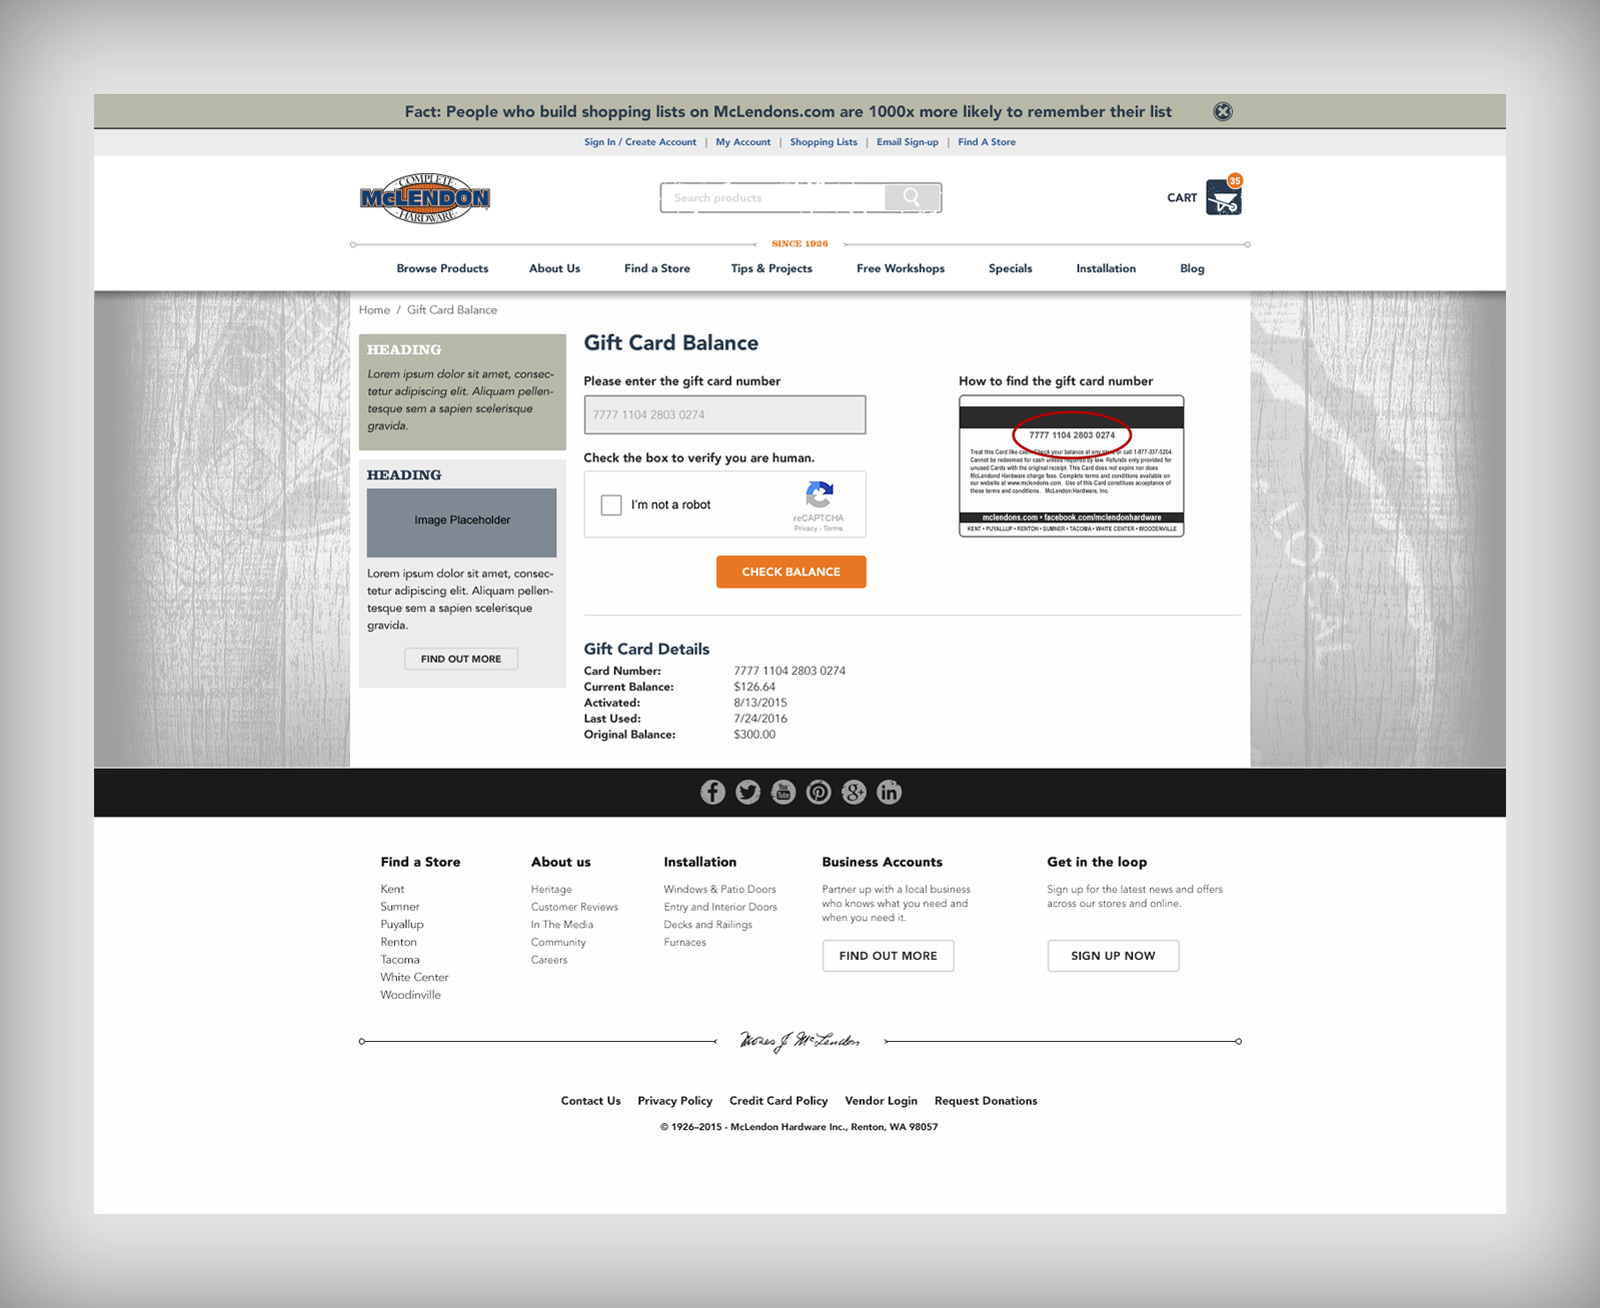Click Request Donations footer link

click(x=986, y=1101)
